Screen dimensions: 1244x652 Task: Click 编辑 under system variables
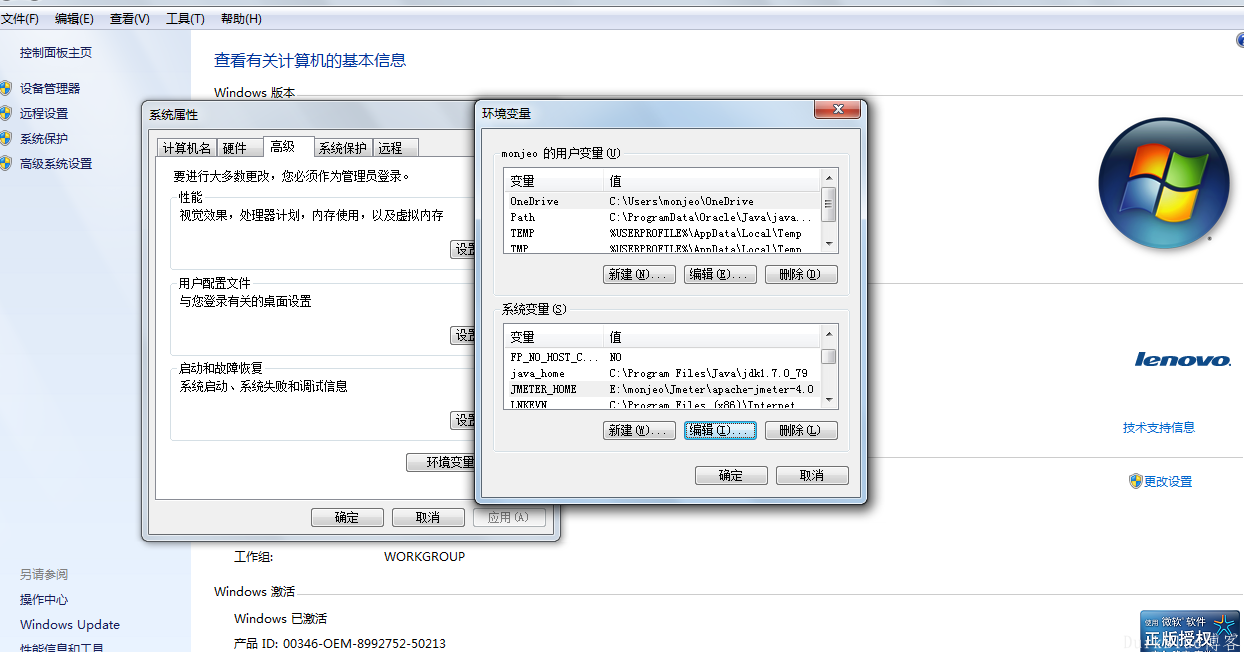point(721,430)
